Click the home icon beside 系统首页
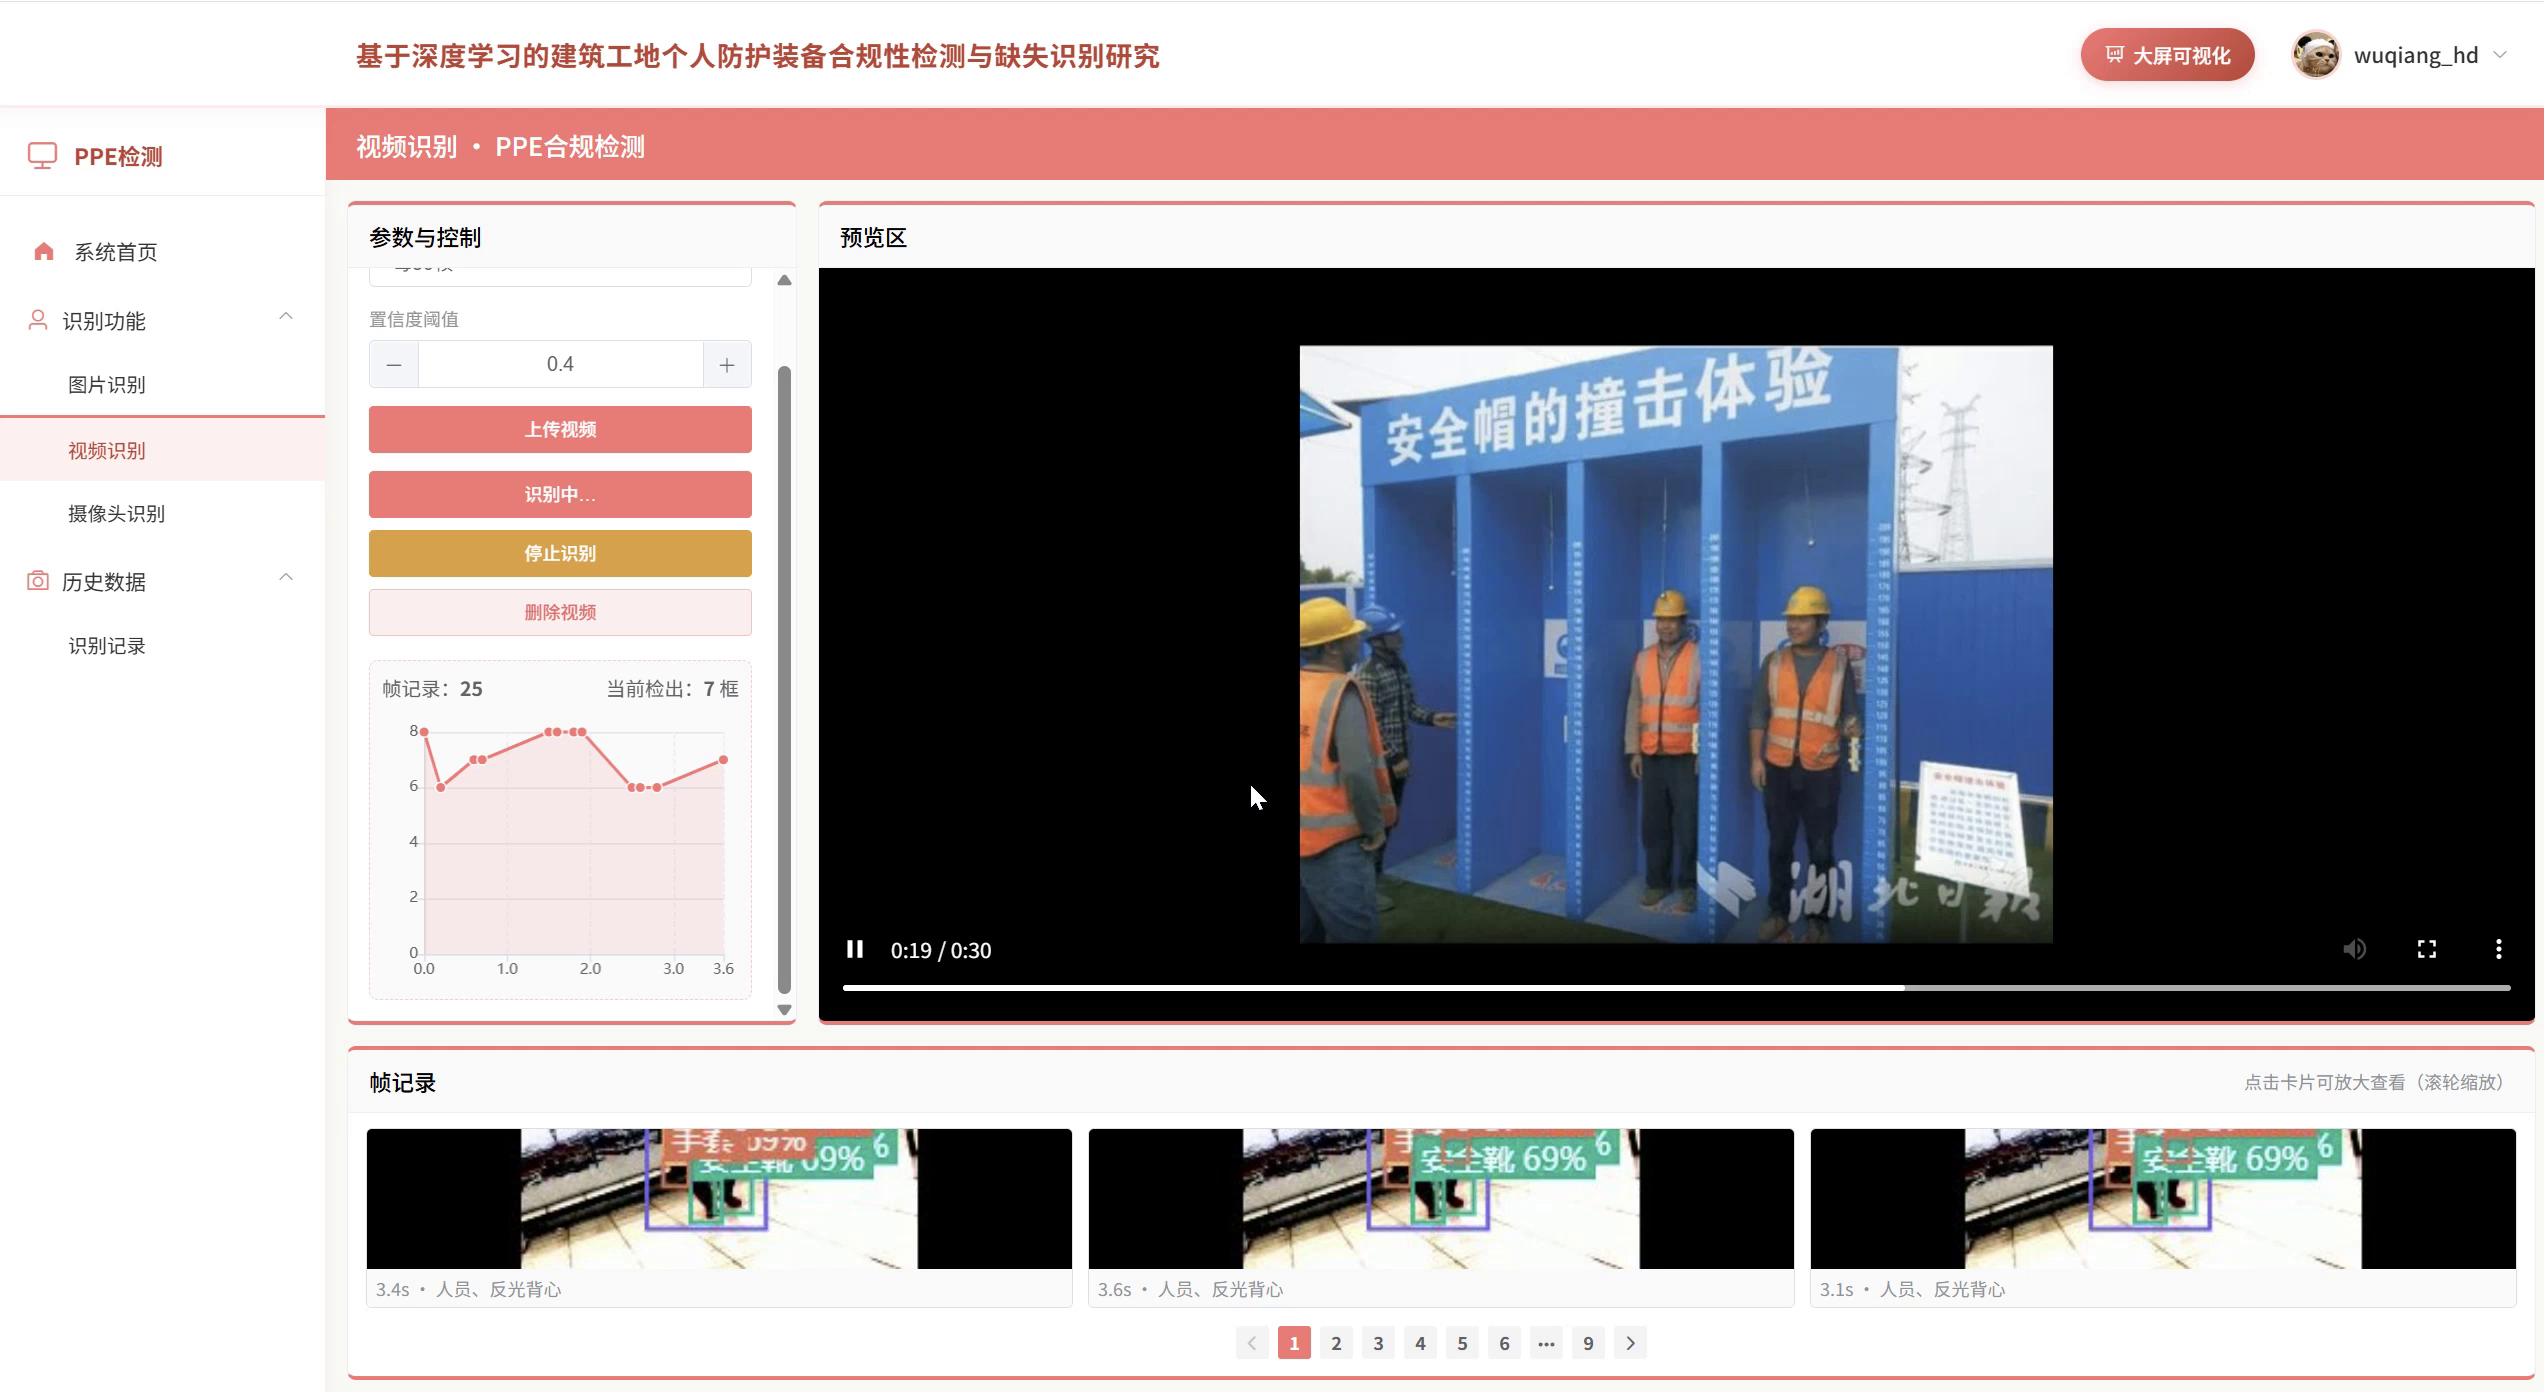2544x1392 pixels. pos(44,251)
